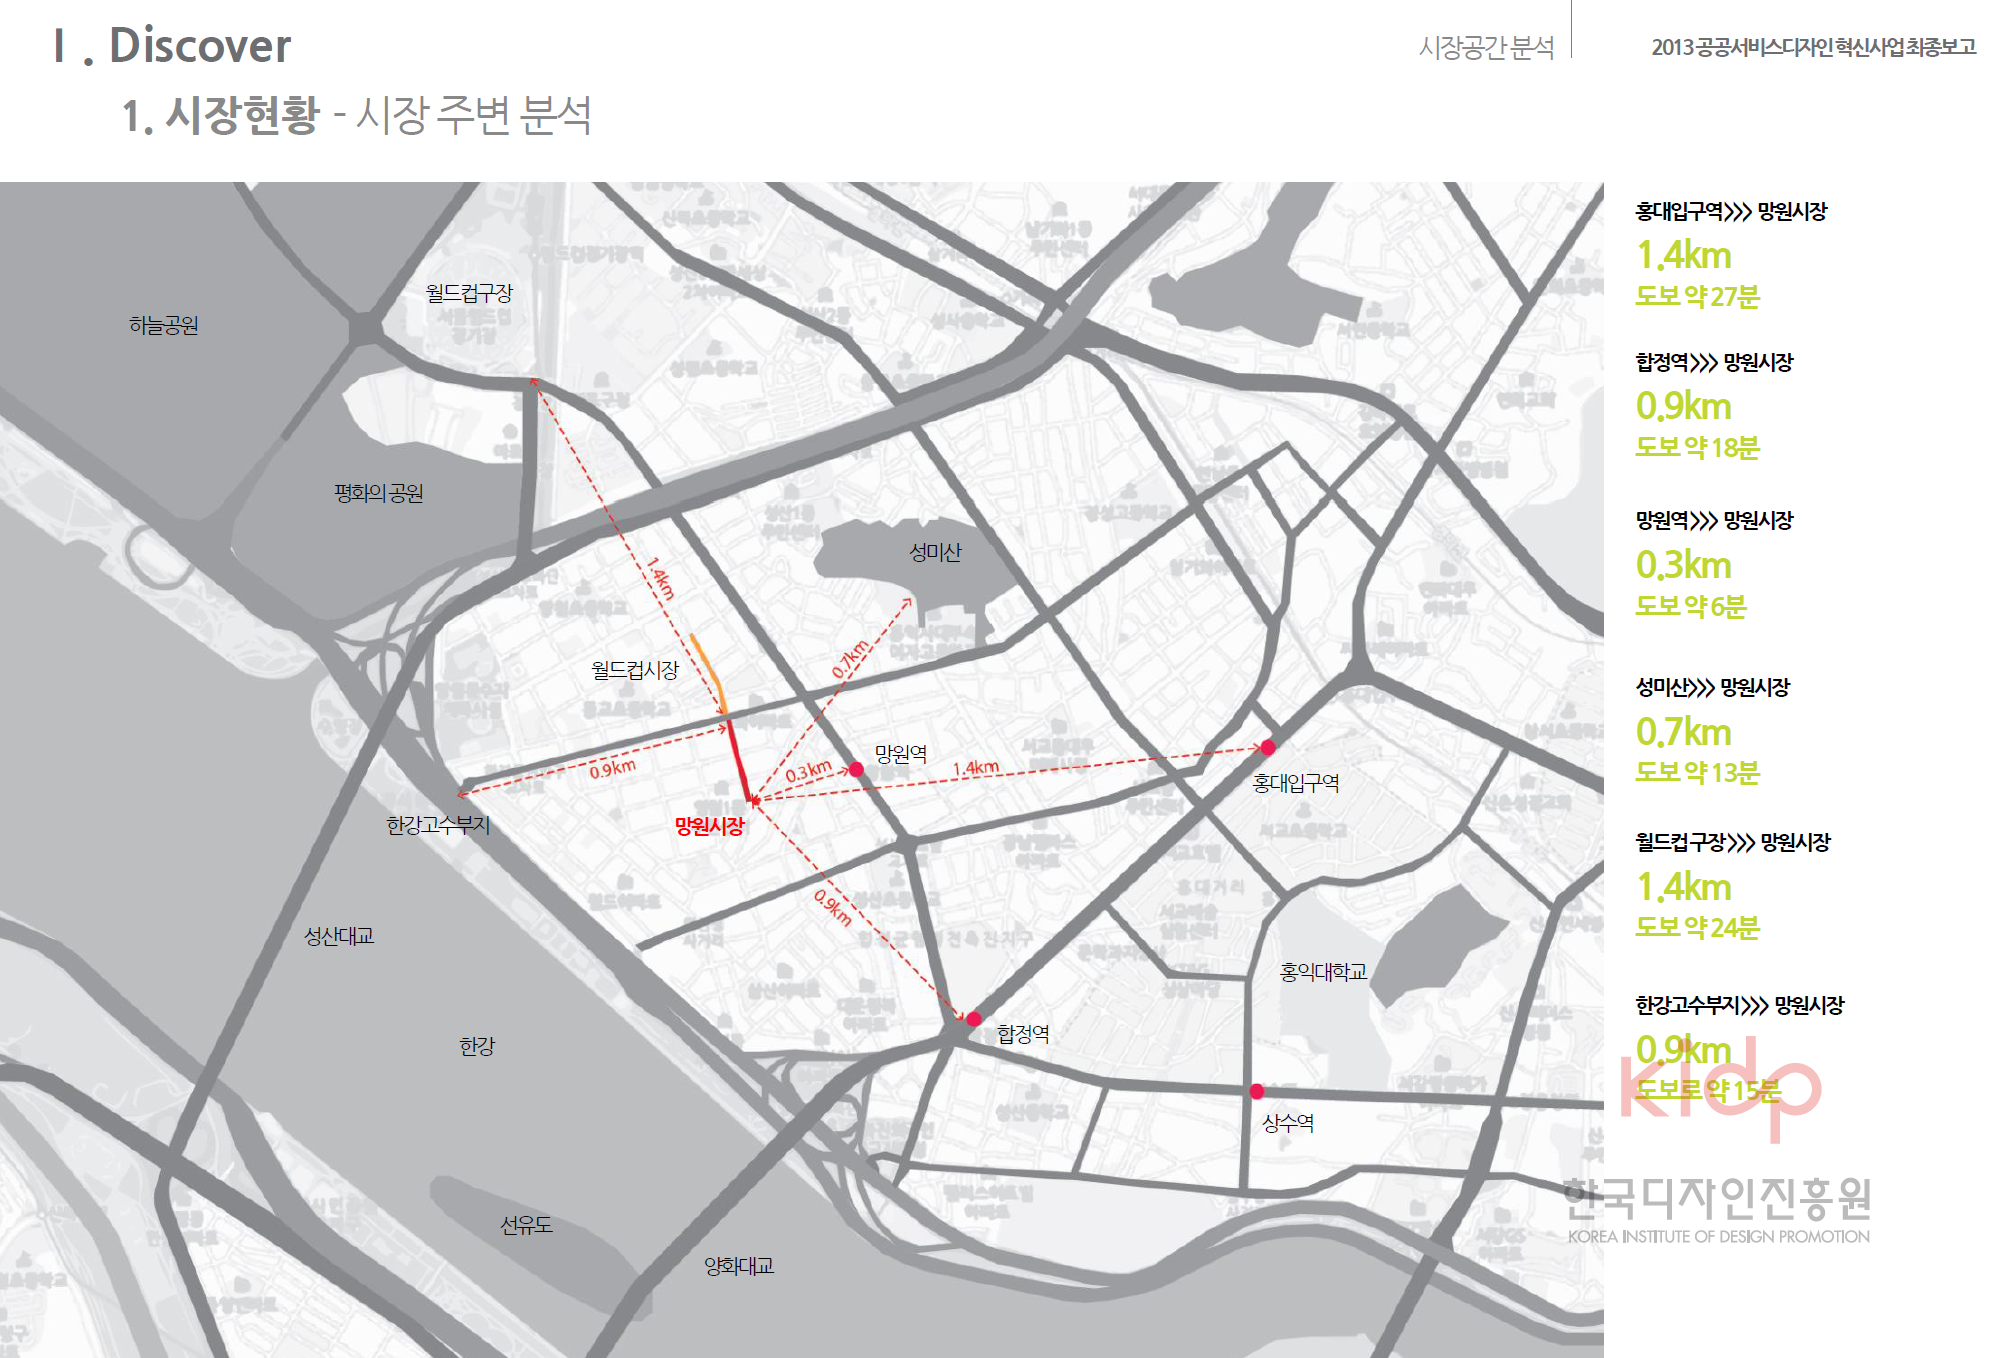Viewport: 1992px width, 1358px height.
Task: Click the 2013공공서비스디자인혁신사업최종보고 header text
Action: 1813,47
